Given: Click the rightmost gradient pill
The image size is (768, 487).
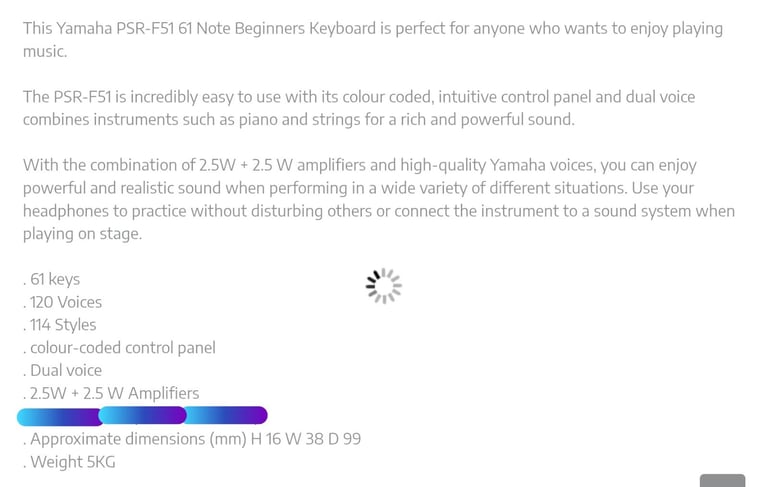Looking at the screenshot, I should (226, 415).
